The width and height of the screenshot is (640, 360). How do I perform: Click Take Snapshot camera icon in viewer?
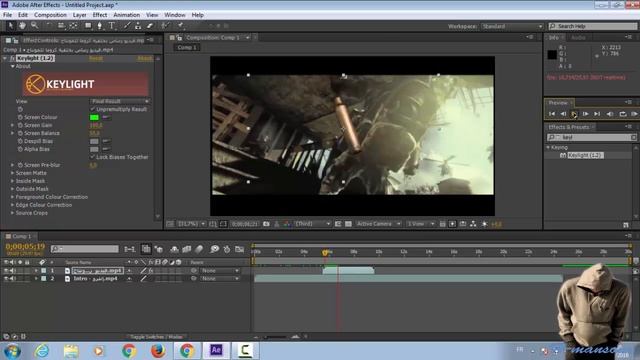[x=266, y=224]
